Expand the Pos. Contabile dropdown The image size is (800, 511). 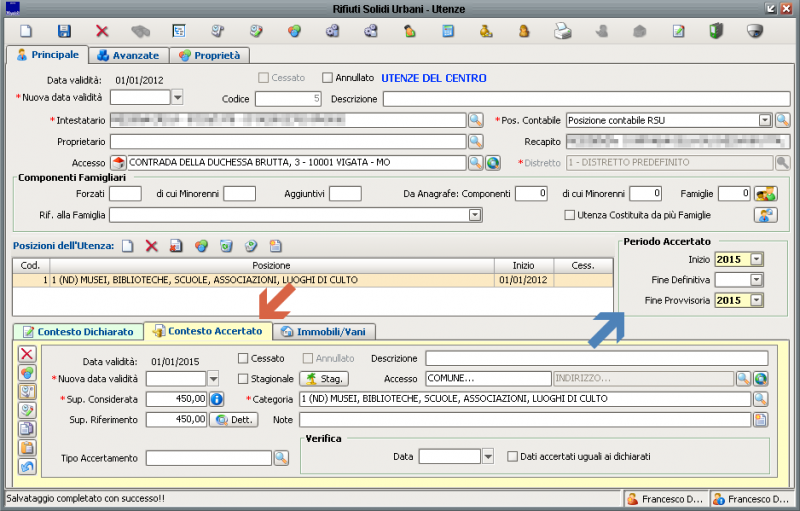coord(764,120)
